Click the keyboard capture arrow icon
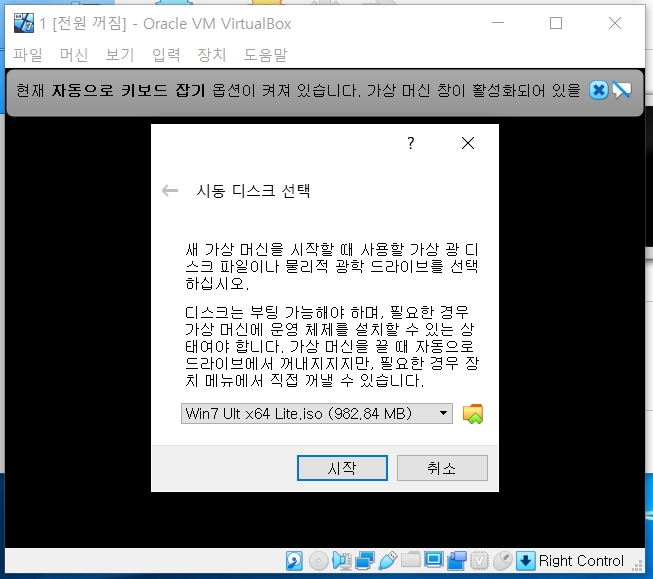The width and height of the screenshot is (653, 579). tap(525, 561)
